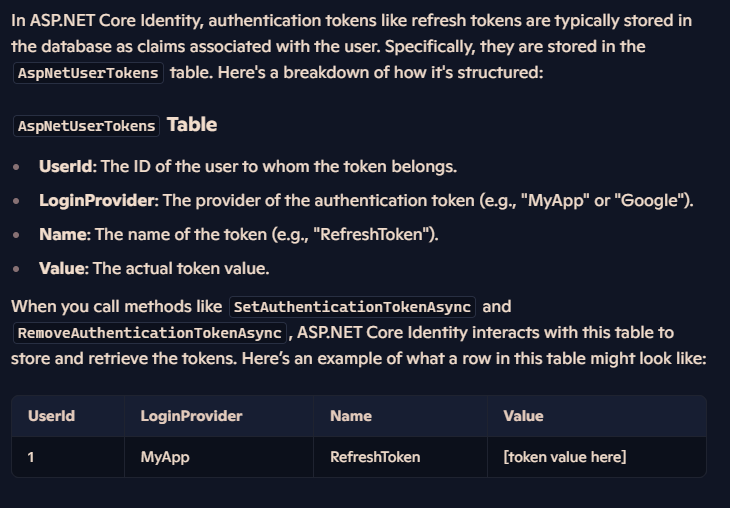Click the bold Table heading word
This screenshot has height=508, width=730.
(192, 125)
